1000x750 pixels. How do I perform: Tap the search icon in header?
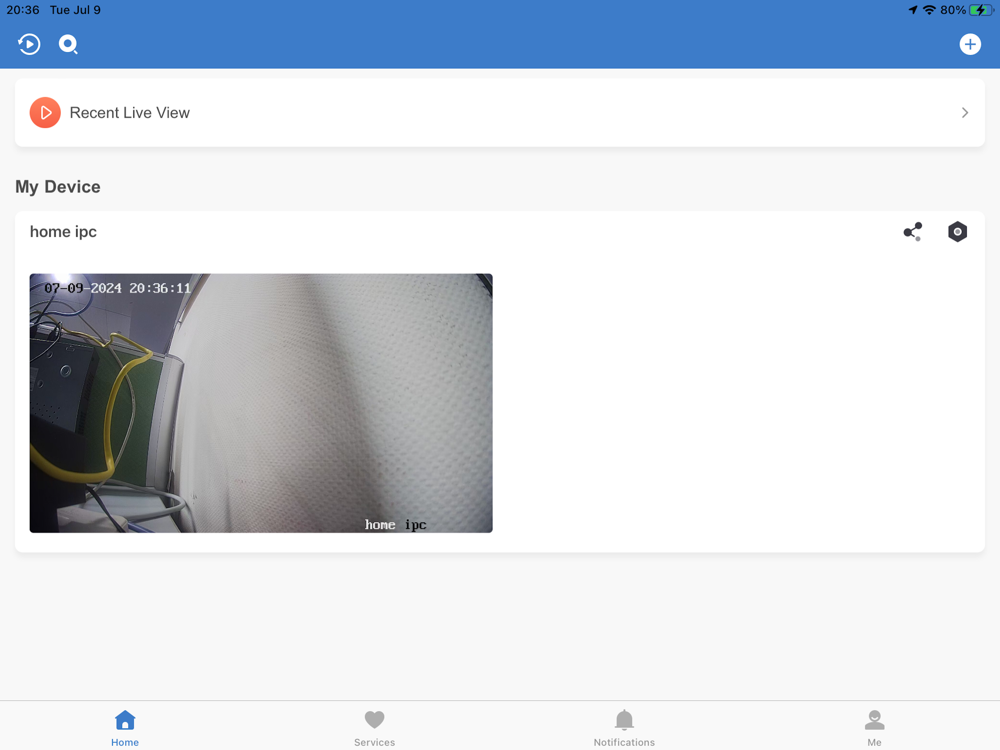pos(68,44)
